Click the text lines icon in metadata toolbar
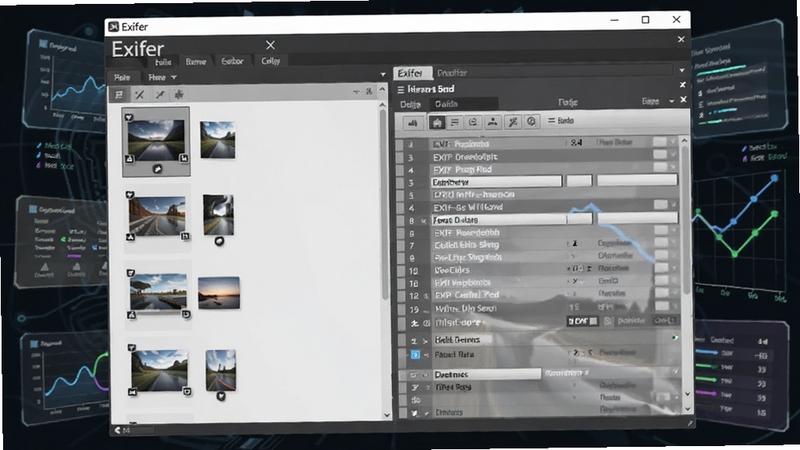Image resolution: width=800 pixels, height=450 pixels. point(455,122)
